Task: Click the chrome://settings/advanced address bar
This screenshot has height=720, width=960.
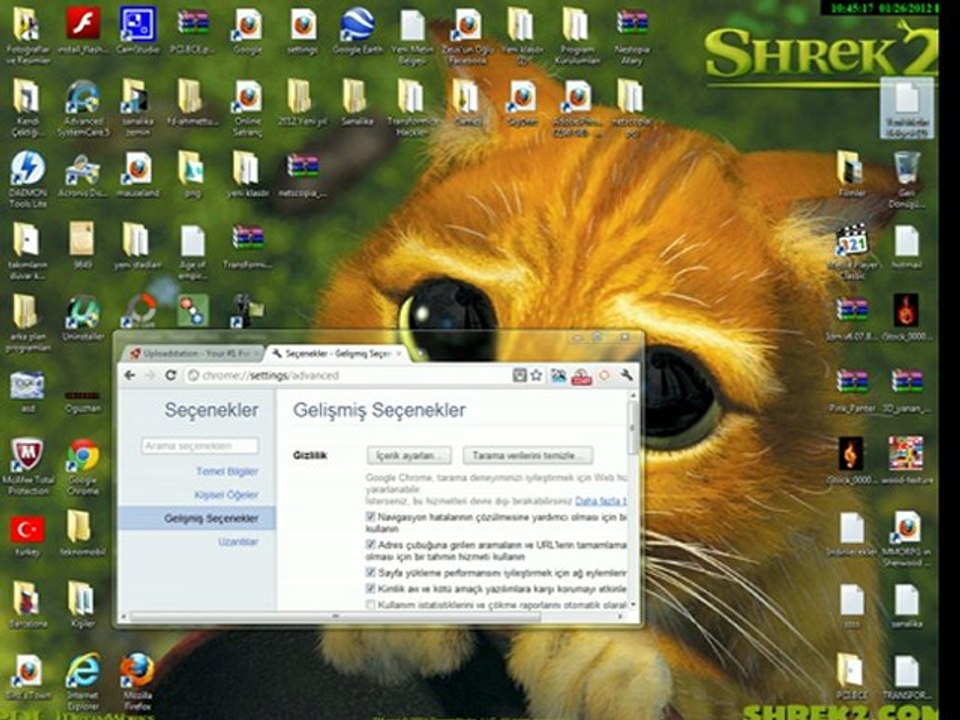Action: coord(349,375)
